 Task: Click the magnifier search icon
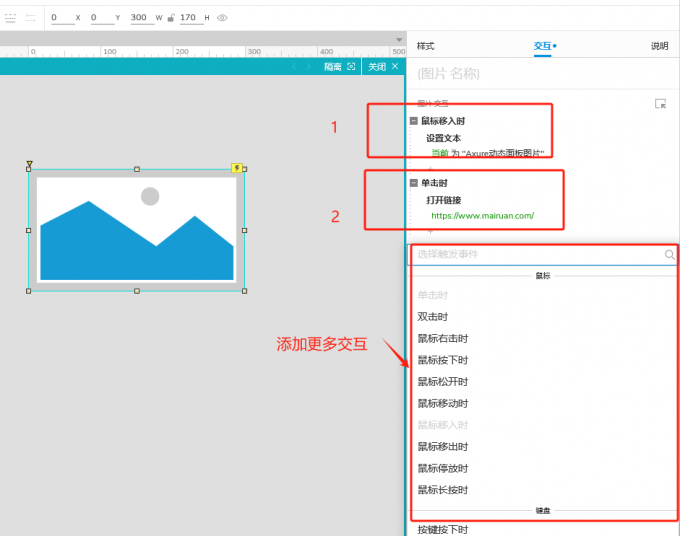coord(669,255)
